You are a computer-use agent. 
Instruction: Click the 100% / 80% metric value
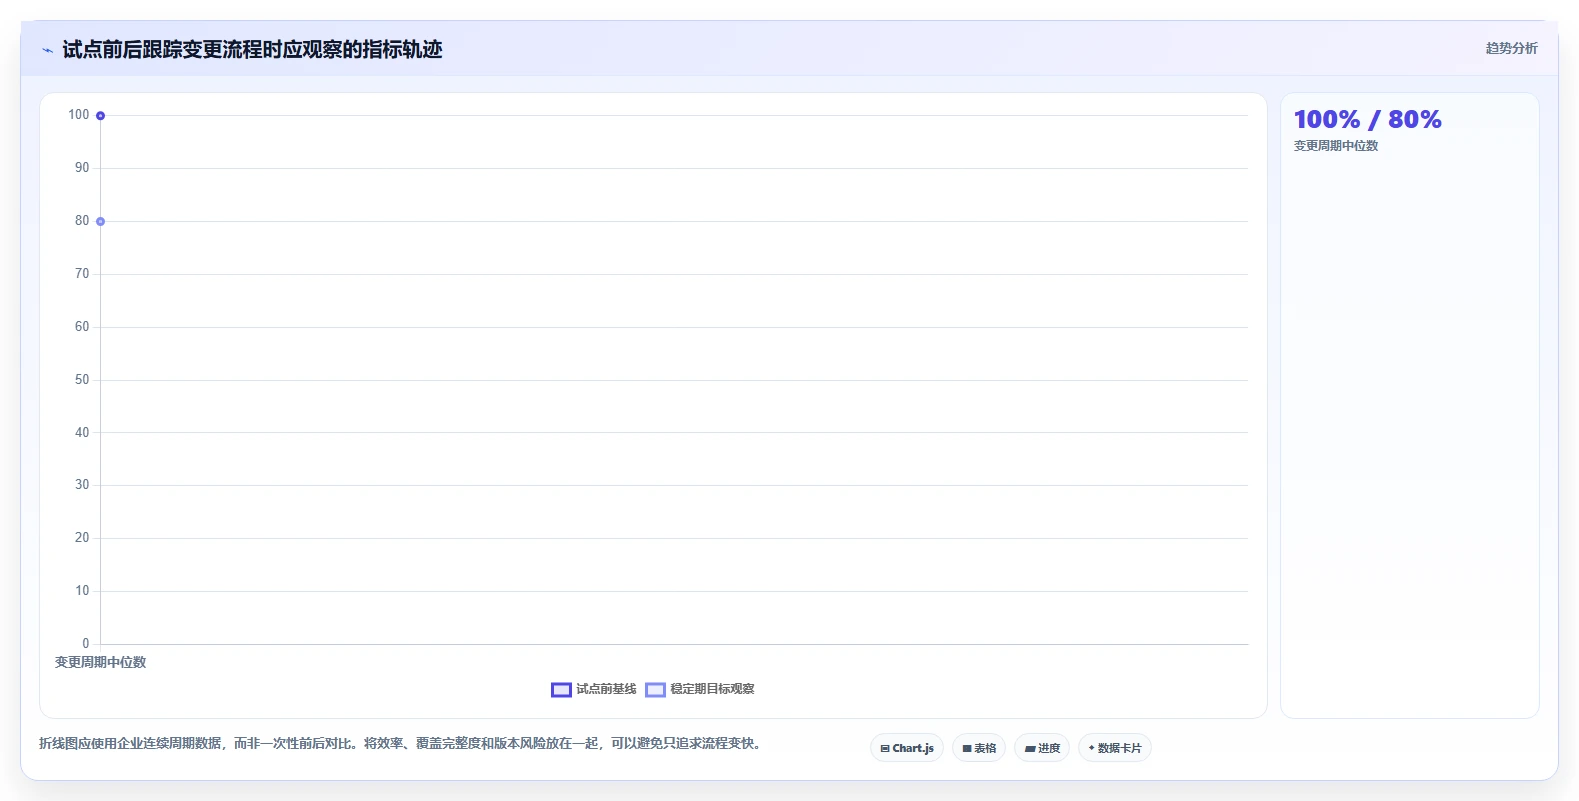[x=1367, y=120]
